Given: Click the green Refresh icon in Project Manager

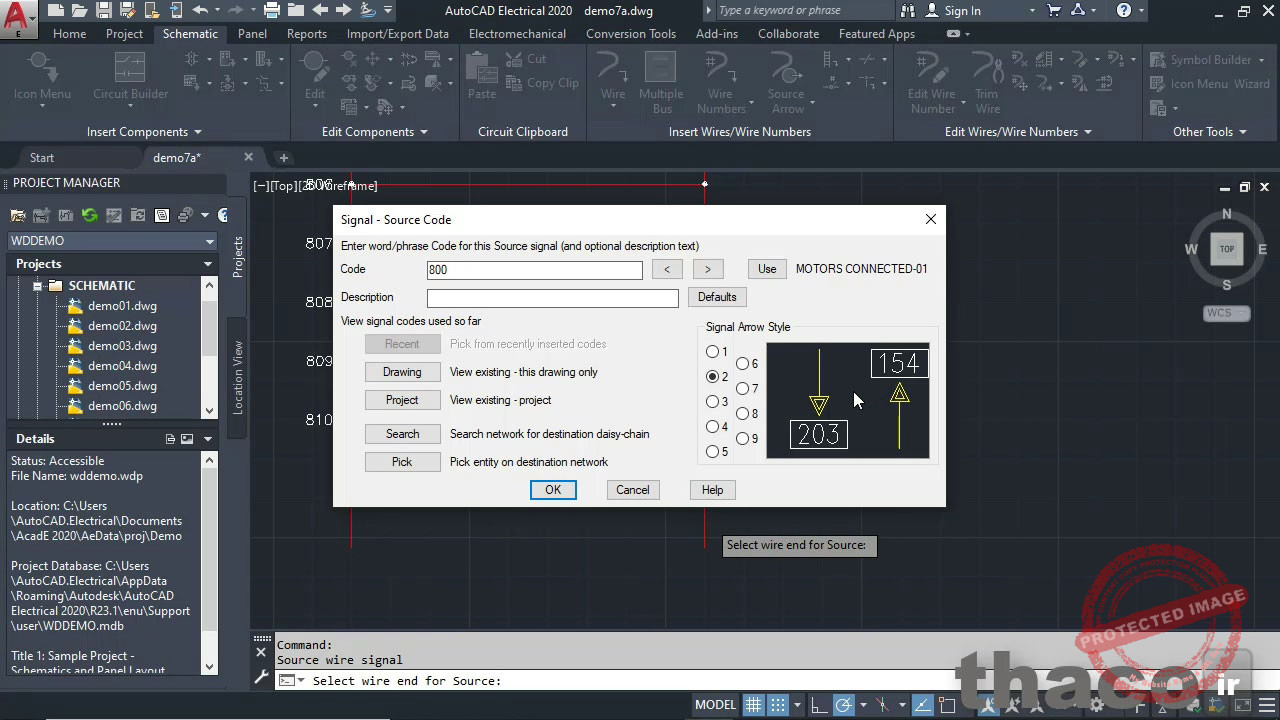Looking at the screenshot, I should [x=90, y=215].
